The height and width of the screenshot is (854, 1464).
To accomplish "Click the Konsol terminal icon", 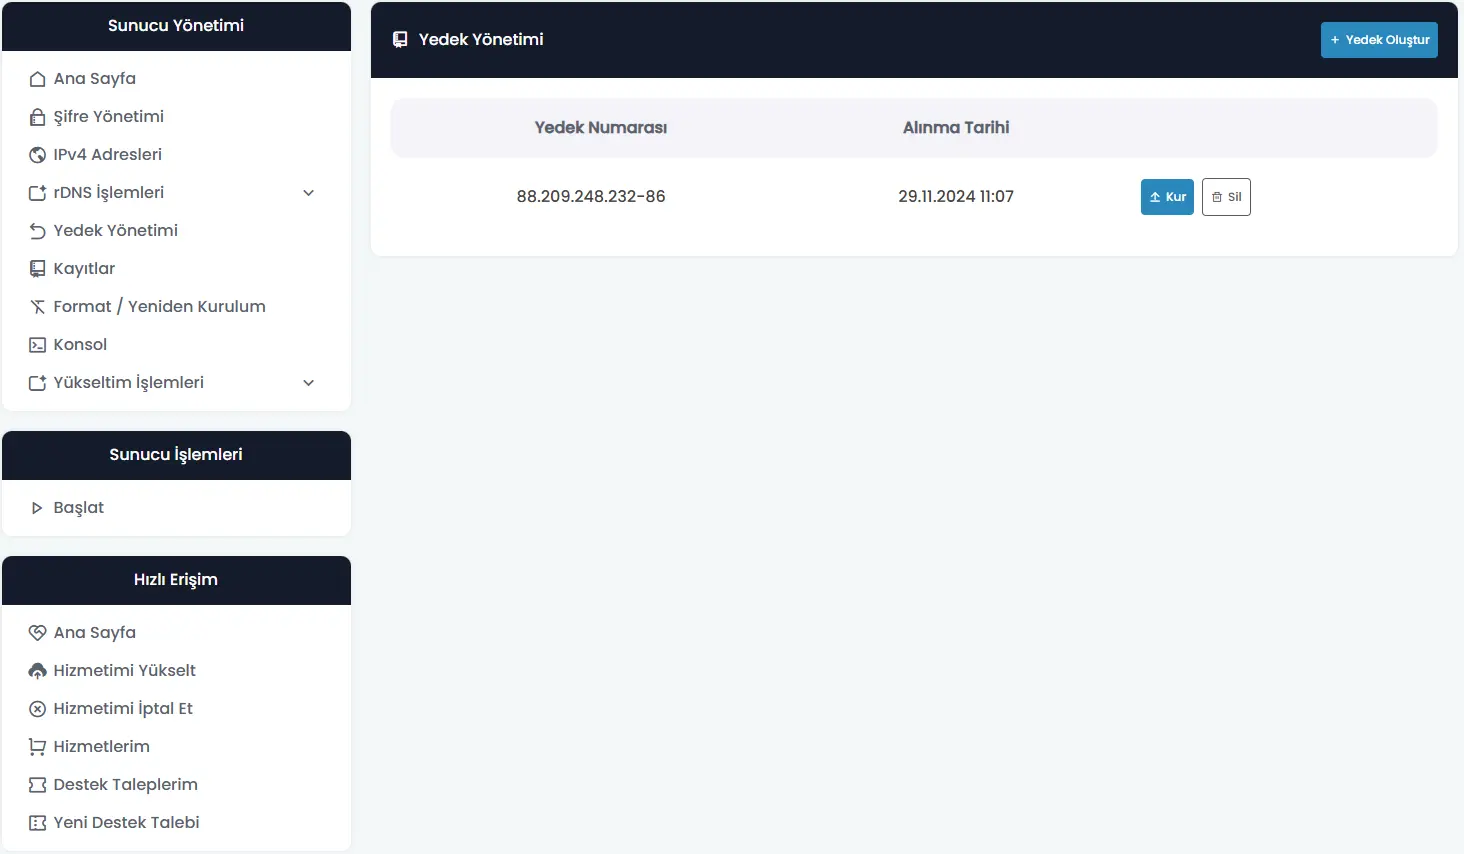I will coord(37,345).
